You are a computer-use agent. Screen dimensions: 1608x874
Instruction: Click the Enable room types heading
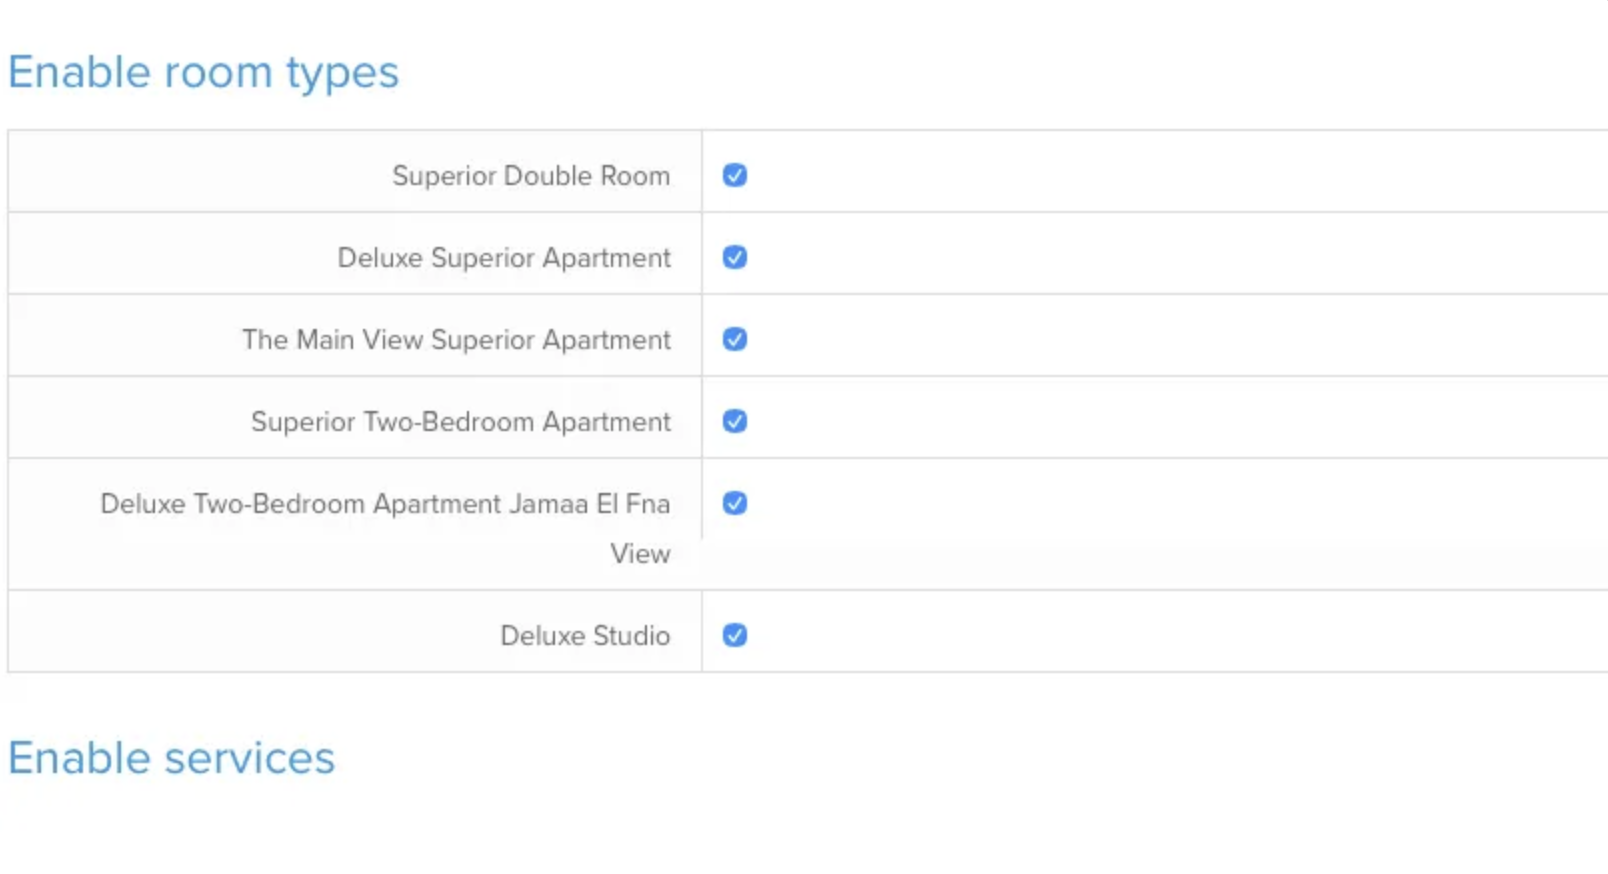click(x=203, y=72)
